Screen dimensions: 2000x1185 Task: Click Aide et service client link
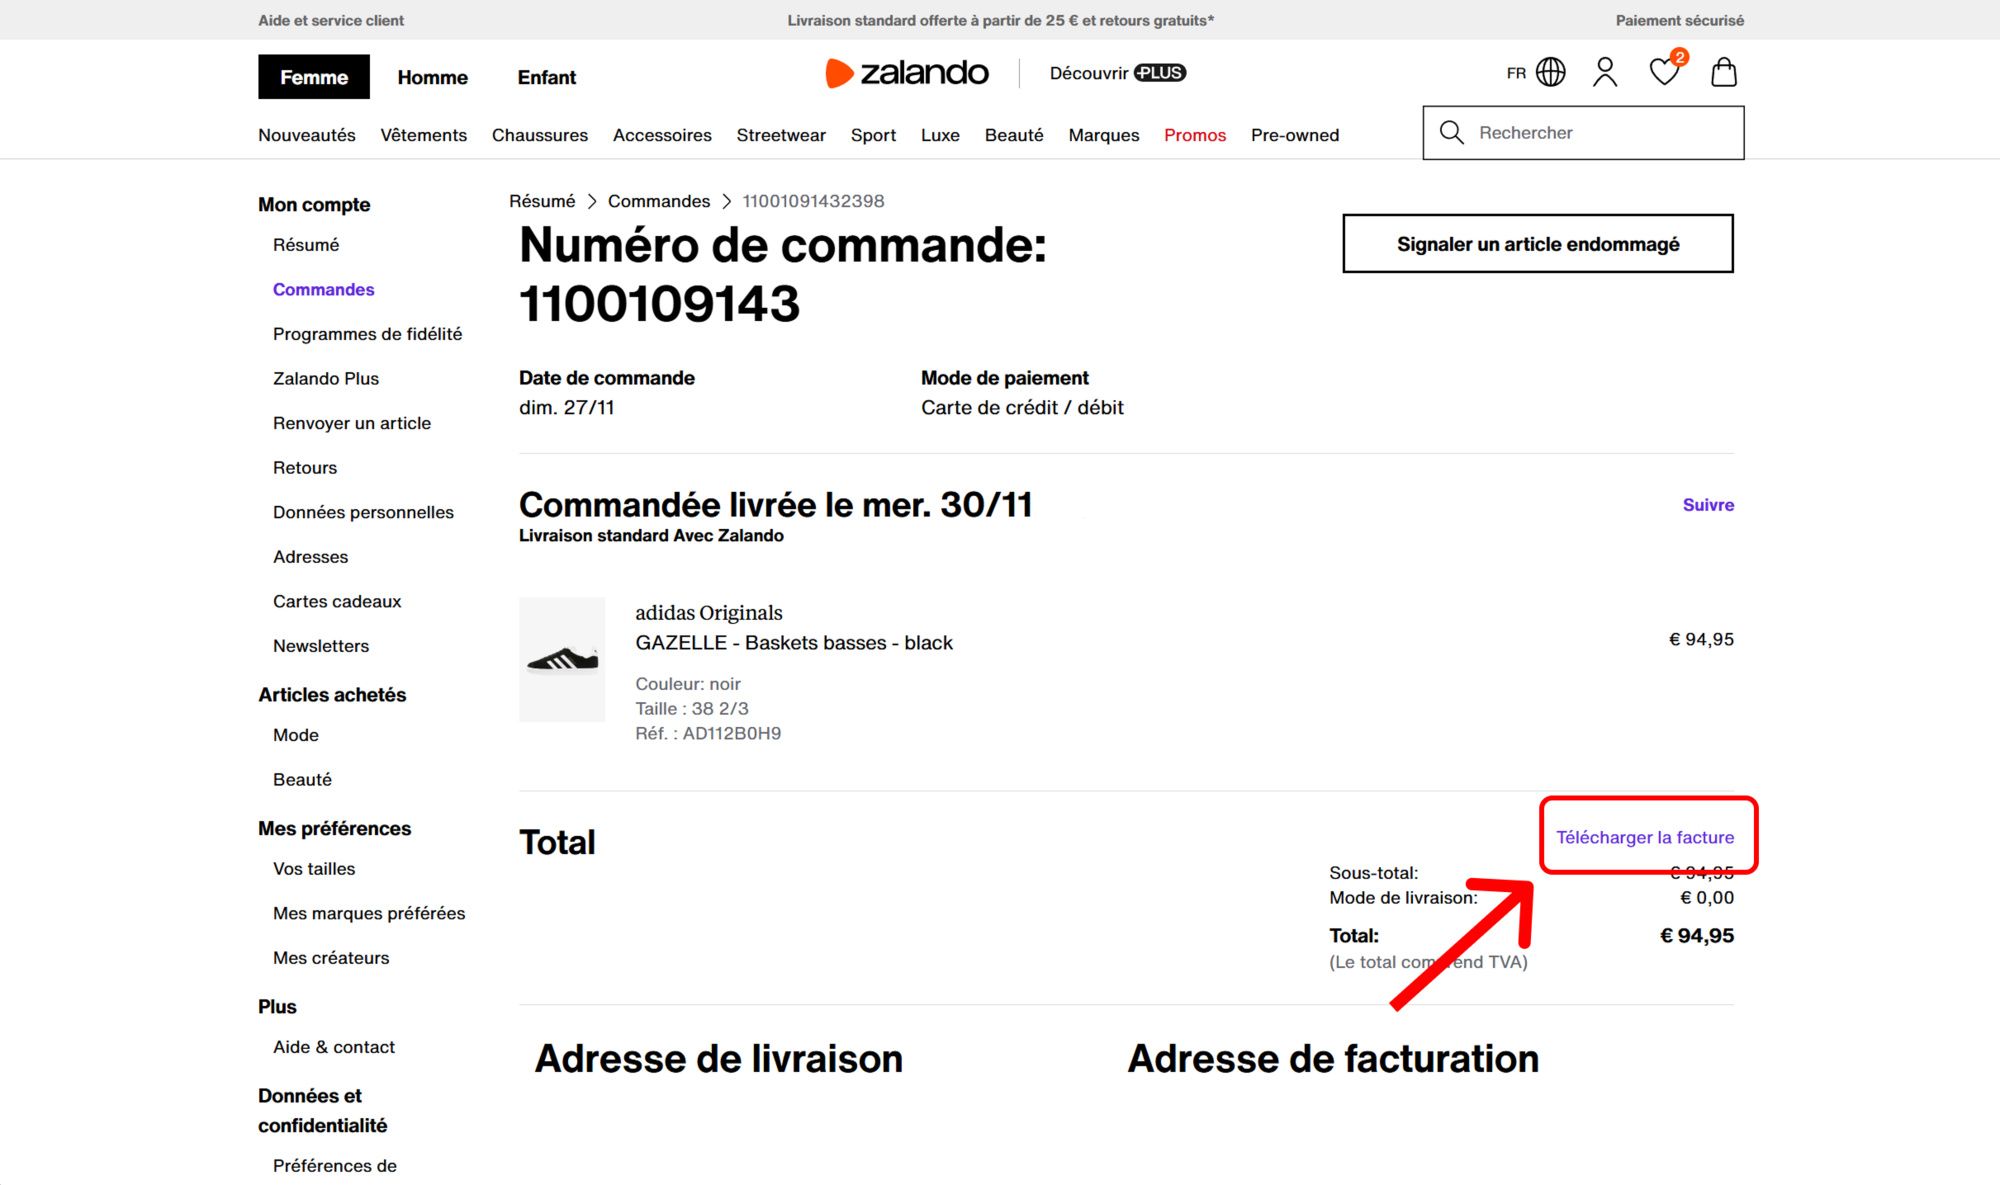331,20
